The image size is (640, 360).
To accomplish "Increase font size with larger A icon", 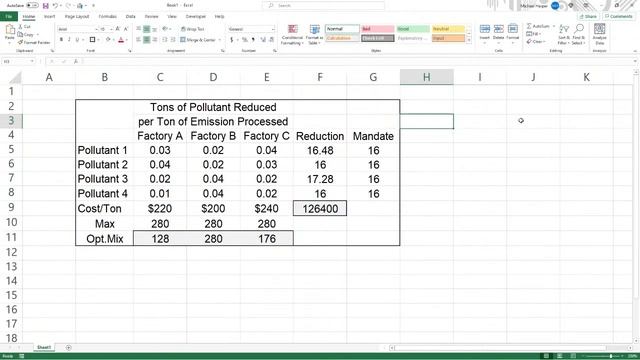I will [118, 29].
